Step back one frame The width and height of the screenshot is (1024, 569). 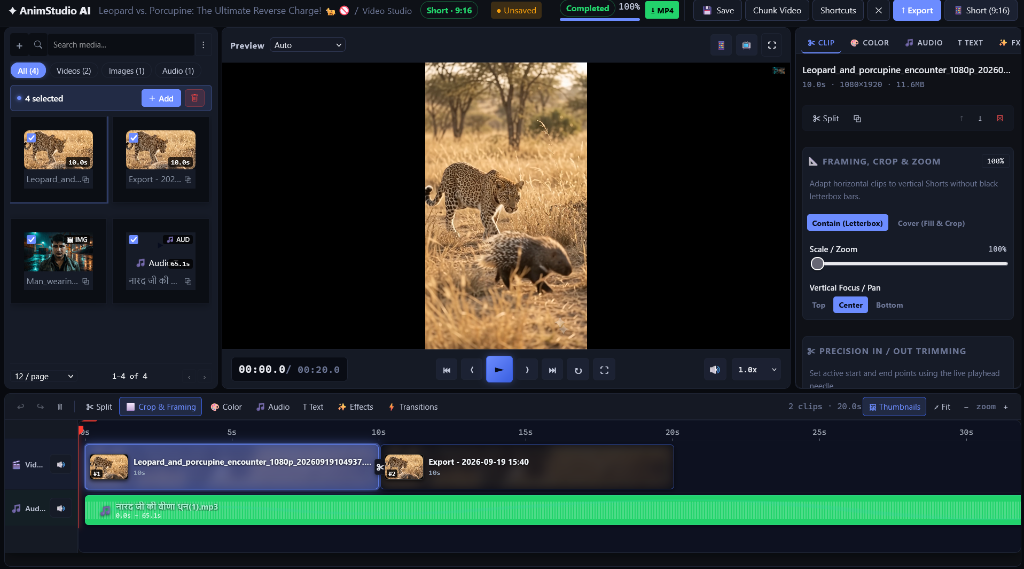click(472, 370)
